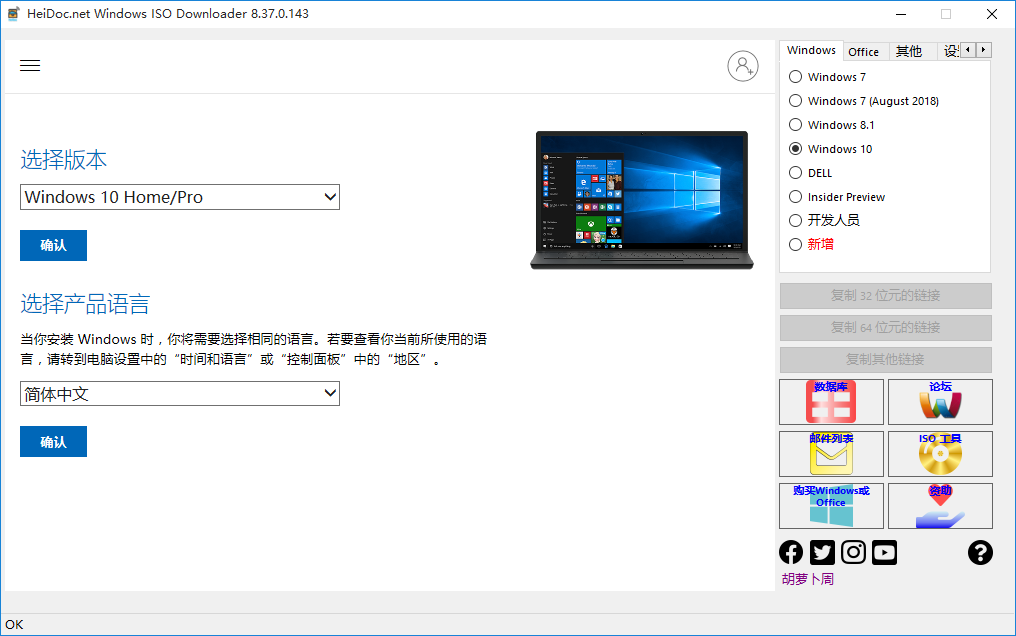
Task: Click the 资助 donate heart button
Action: 940,506
